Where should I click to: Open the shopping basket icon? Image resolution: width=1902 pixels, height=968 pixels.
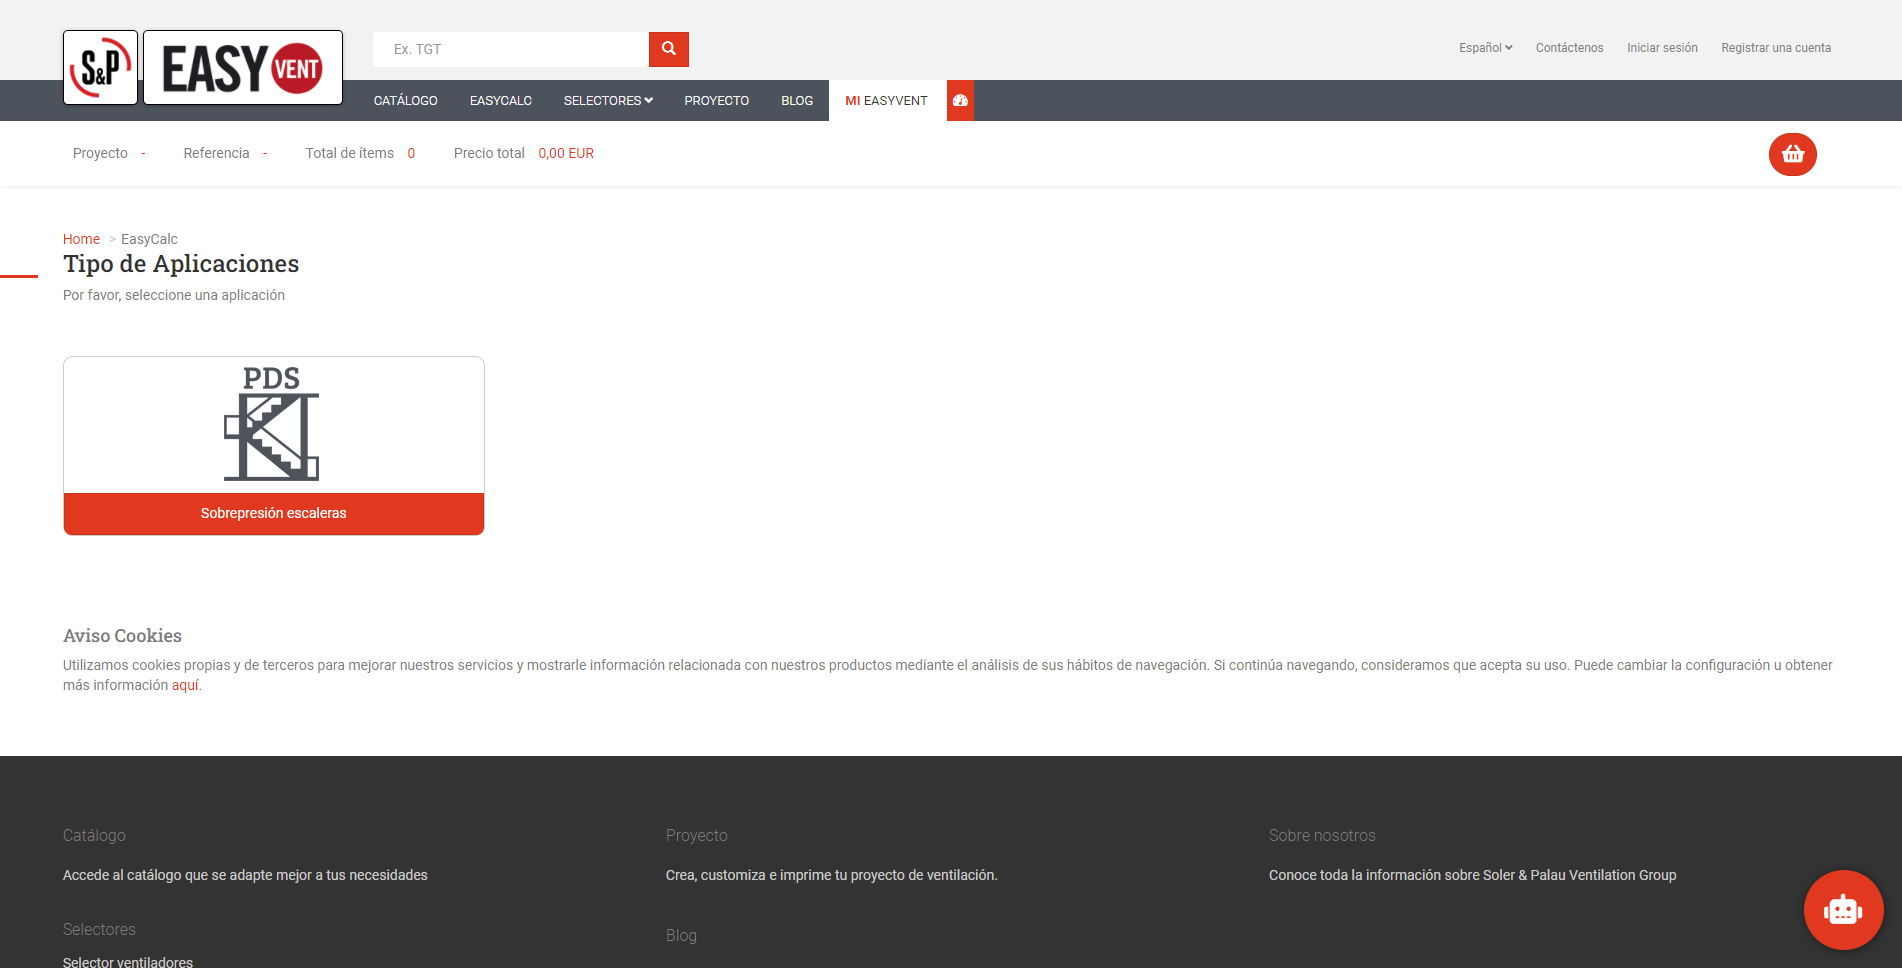click(1792, 154)
